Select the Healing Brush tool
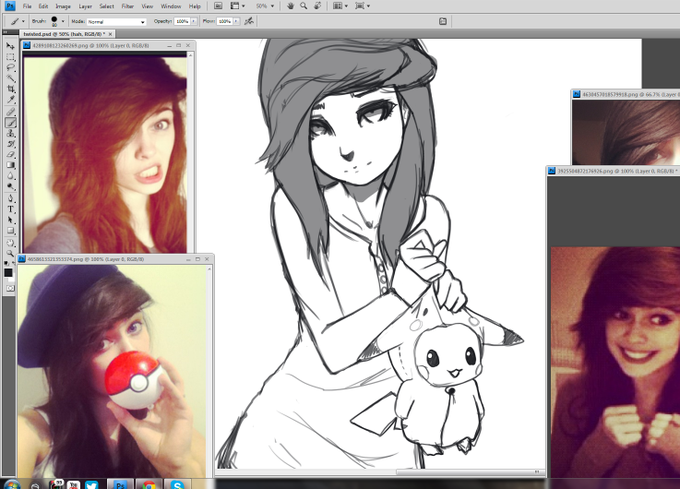 [10, 112]
